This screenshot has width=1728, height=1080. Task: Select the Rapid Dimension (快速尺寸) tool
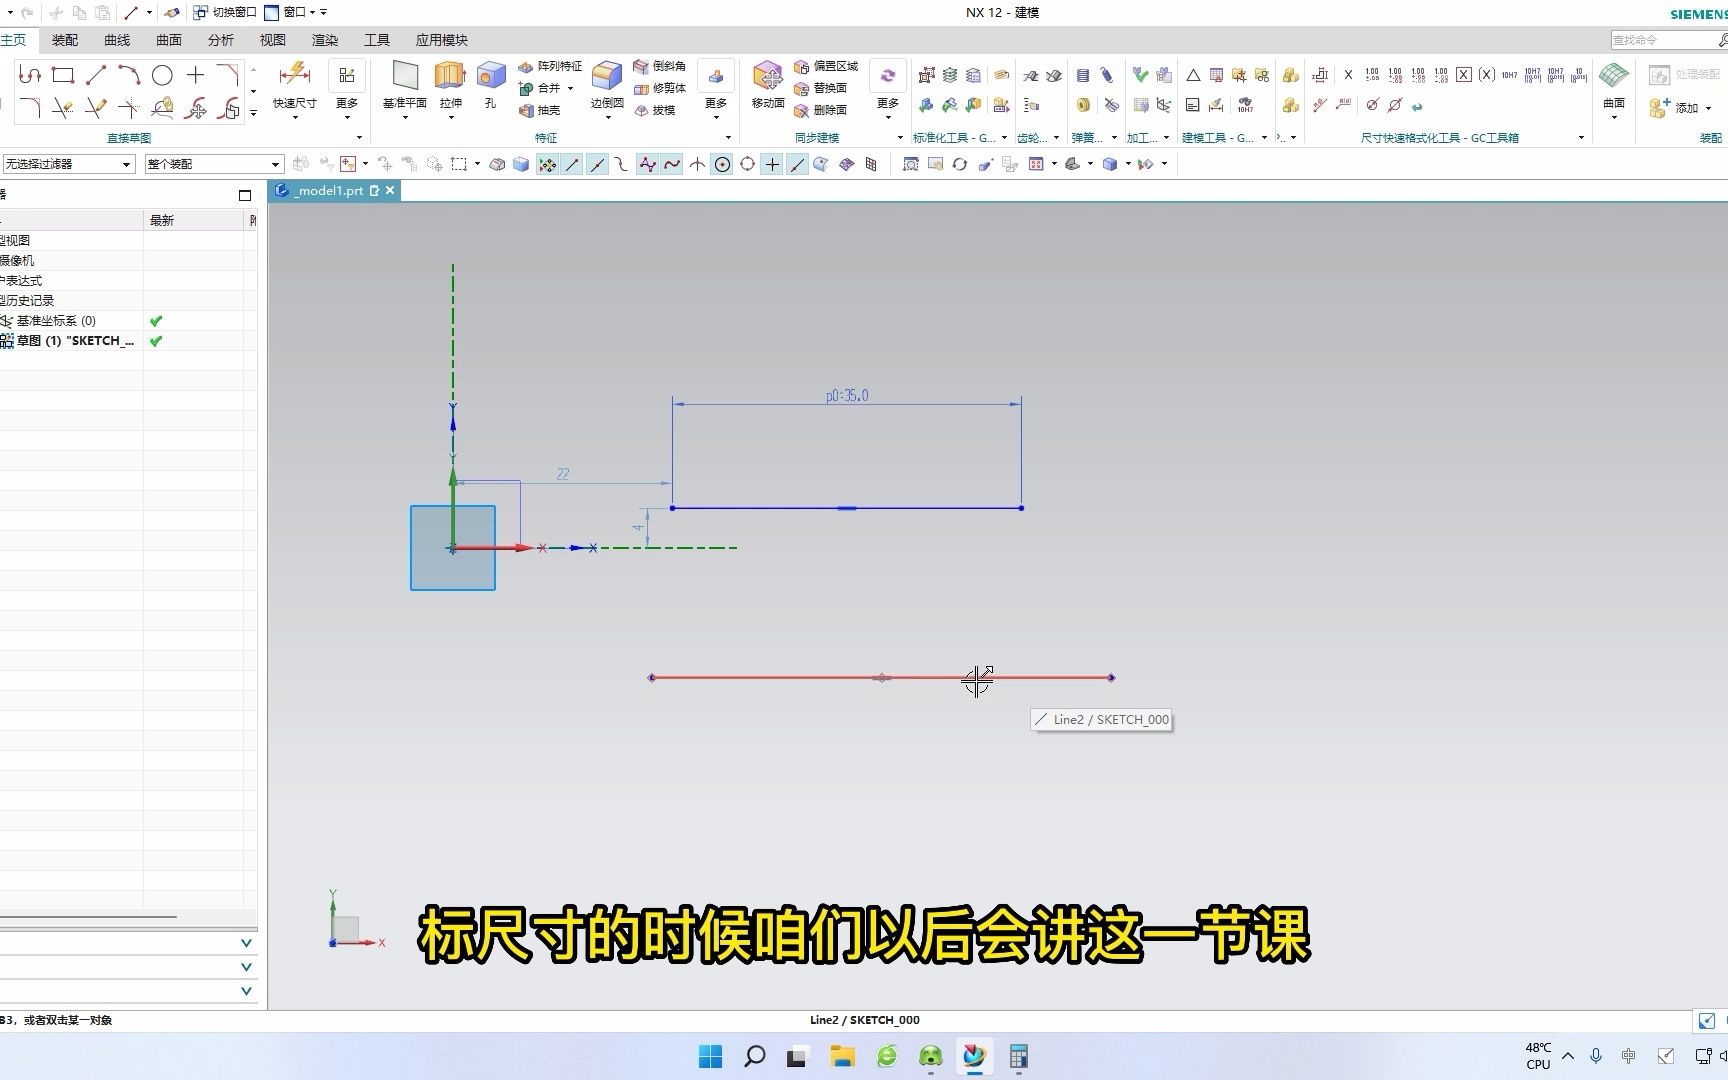click(295, 82)
